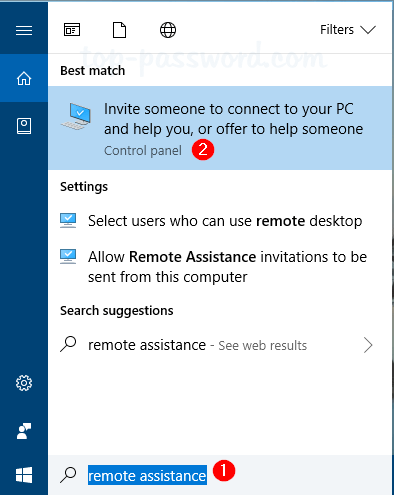Image resolution: width=394 pixels, height=495 pixels.
Task: Click the search box containing remote assistance
Action: [x=220, y=475]
